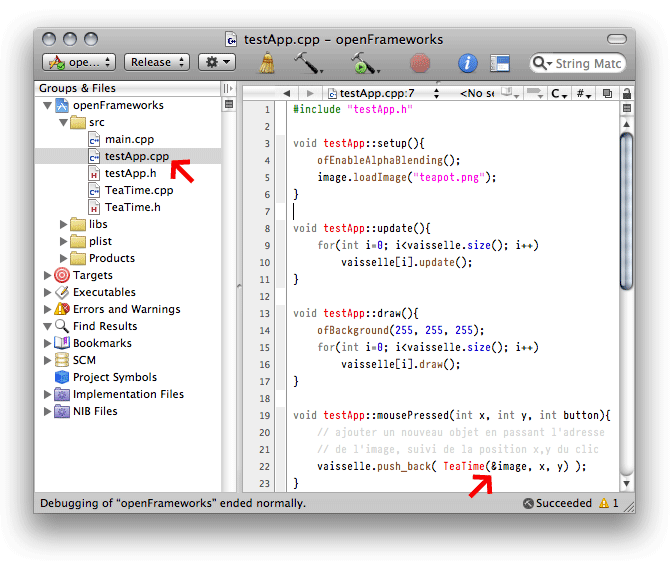Select main.cpp in the src folder
Image resolution: width=670 pixels, height=570 pixels.
point(129,139)
